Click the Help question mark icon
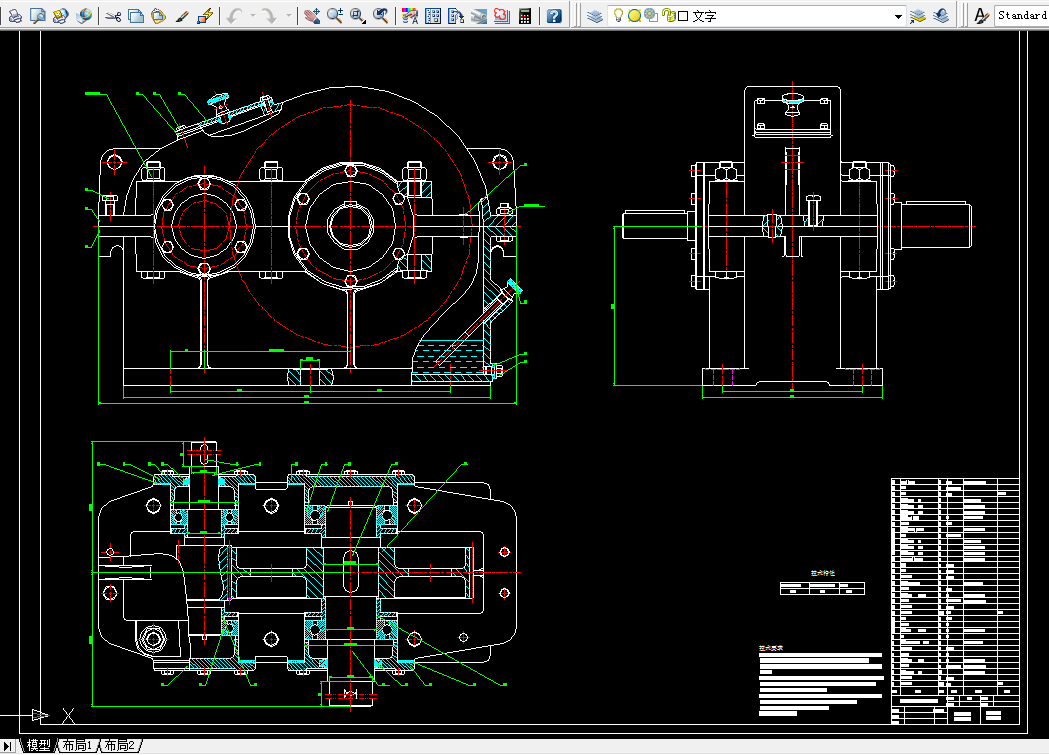 [554, 15]
